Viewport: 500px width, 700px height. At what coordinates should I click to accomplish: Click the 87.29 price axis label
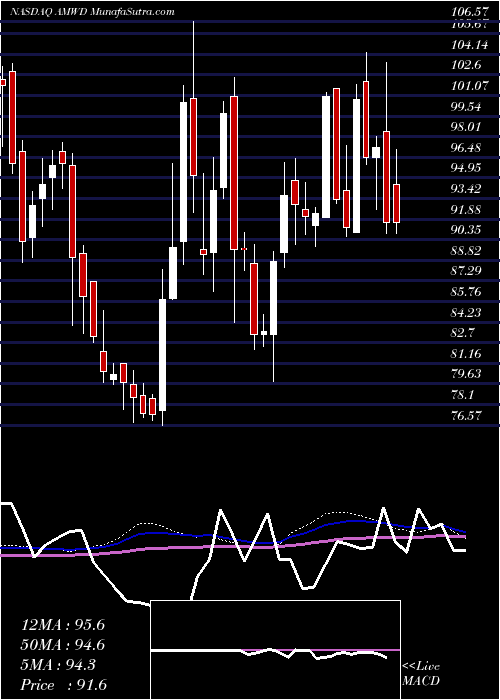(467, 271)
